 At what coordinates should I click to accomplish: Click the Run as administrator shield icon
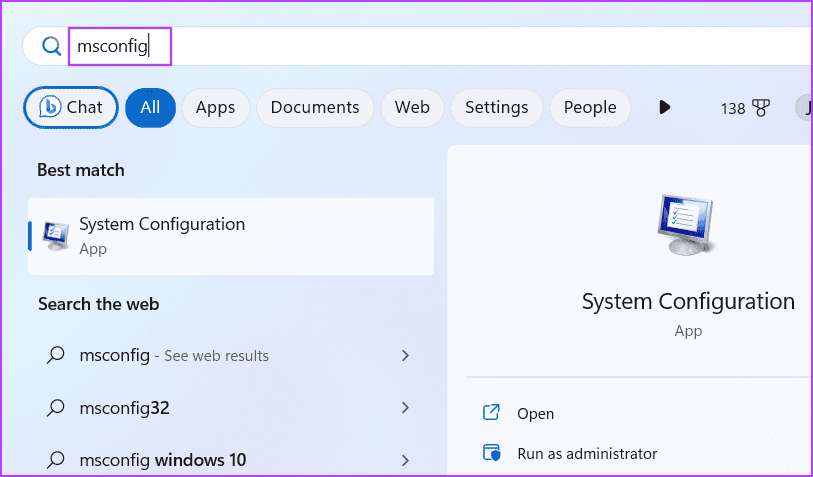pyautogui.click(x=492, y=453)
